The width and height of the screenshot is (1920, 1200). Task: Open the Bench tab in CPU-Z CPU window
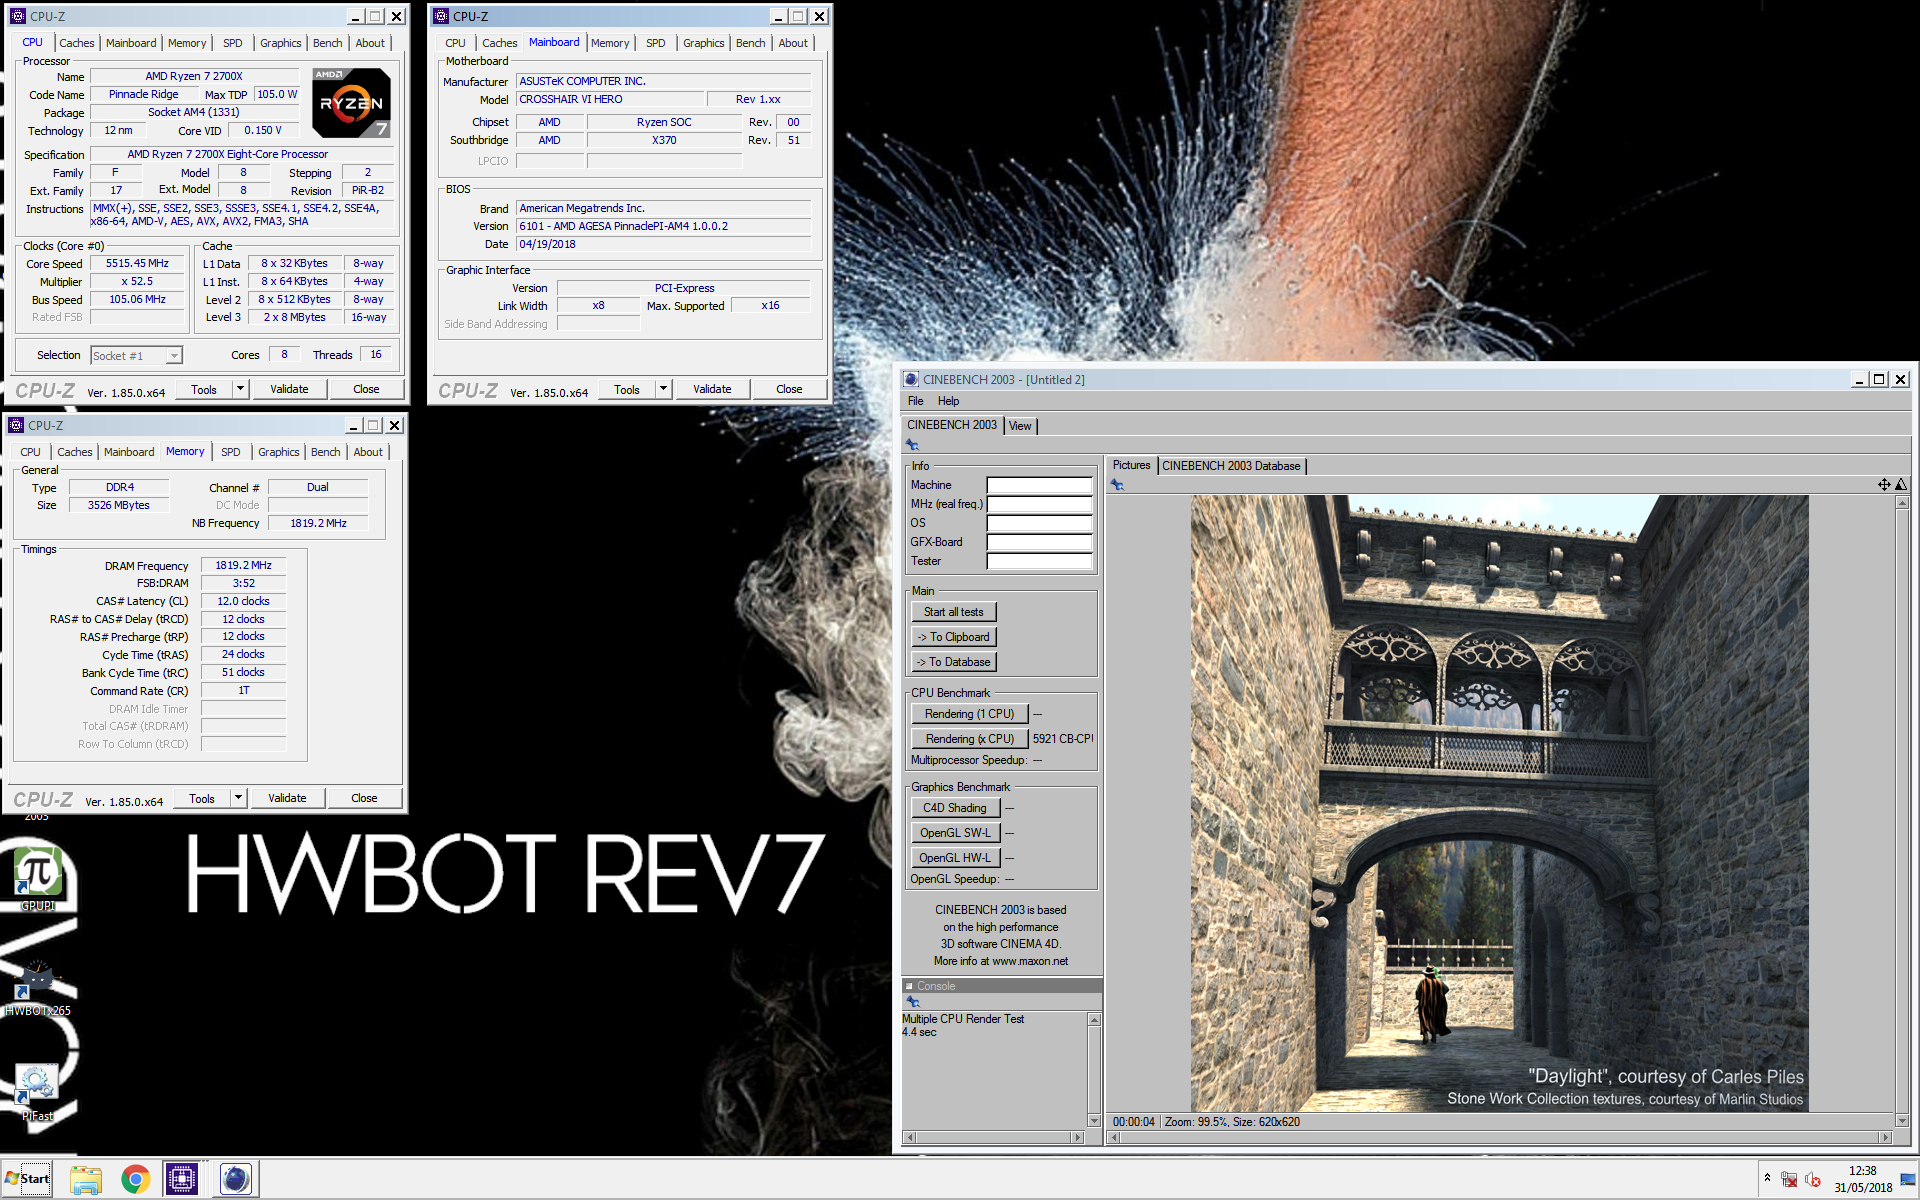[x=328, y=43]
